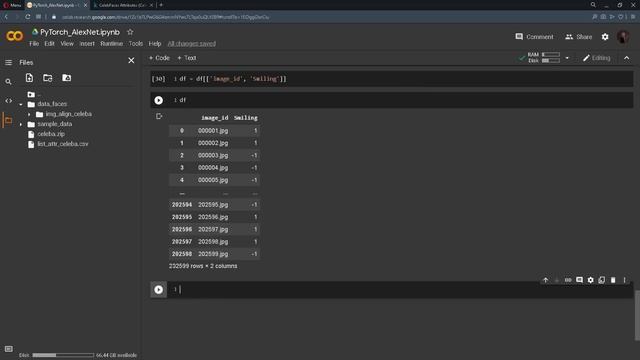Move the selected cell up

(546, 280)
